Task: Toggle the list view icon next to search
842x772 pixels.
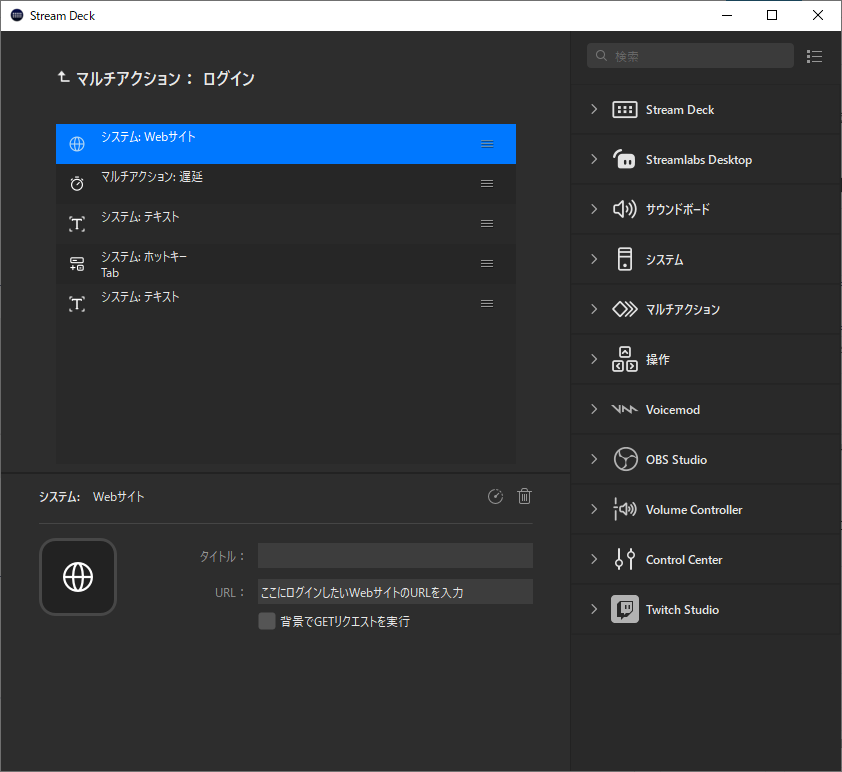Action: [x=815, y=56]
